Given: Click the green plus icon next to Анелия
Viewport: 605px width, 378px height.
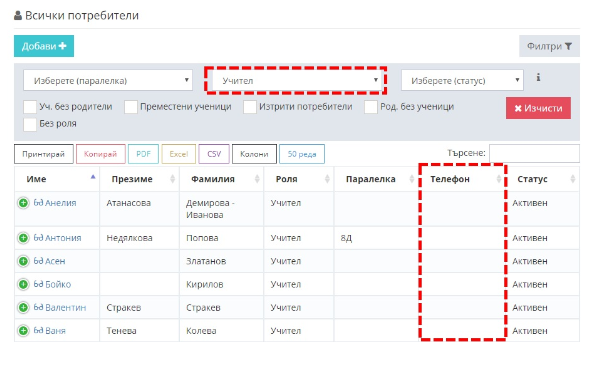Looking at the screenshot, I should pos(23,203).
